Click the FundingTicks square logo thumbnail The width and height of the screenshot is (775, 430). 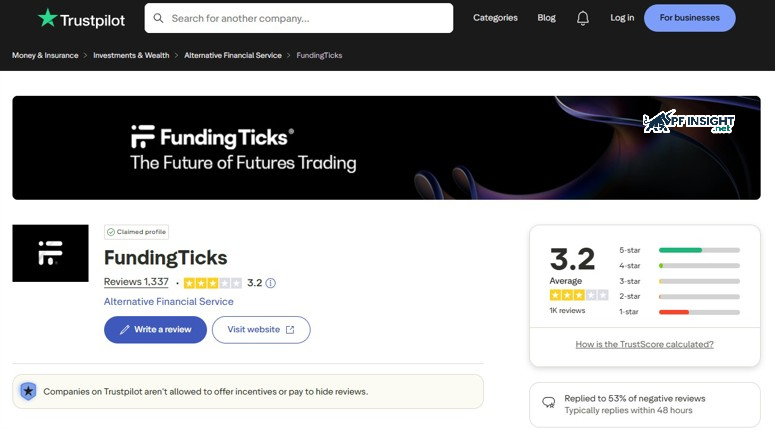(x=50, y=253)
